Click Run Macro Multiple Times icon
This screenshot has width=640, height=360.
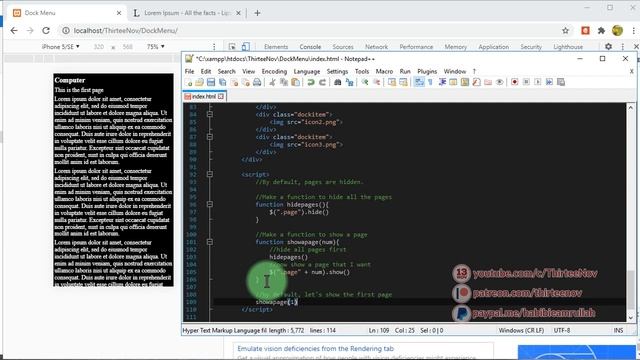(x=549, y=82)
